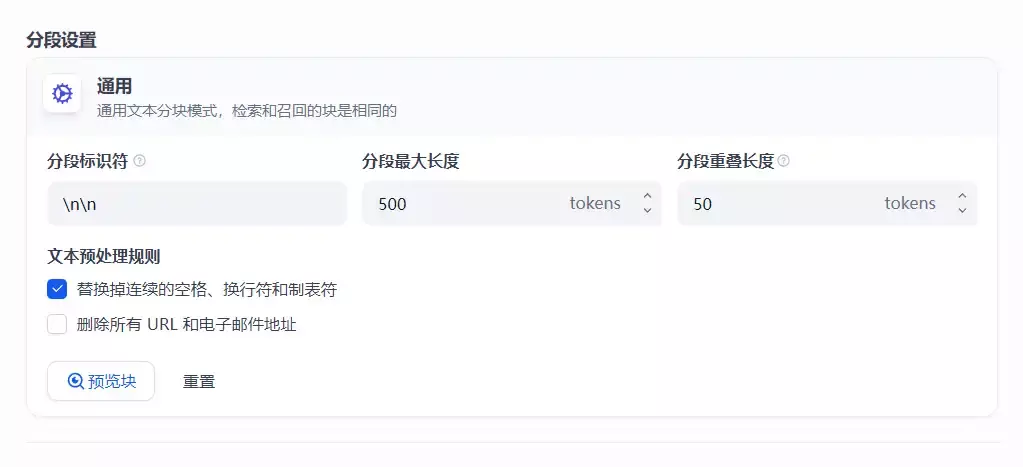The image size is (1023, 467).
Task: Increase 分段最大长度 with the up arrow
Action: [647, 197]
